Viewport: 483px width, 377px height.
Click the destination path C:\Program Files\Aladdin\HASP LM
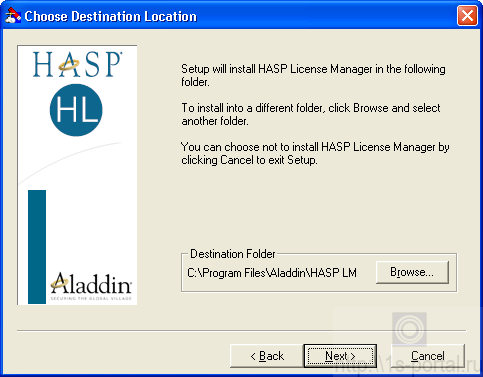272,273
